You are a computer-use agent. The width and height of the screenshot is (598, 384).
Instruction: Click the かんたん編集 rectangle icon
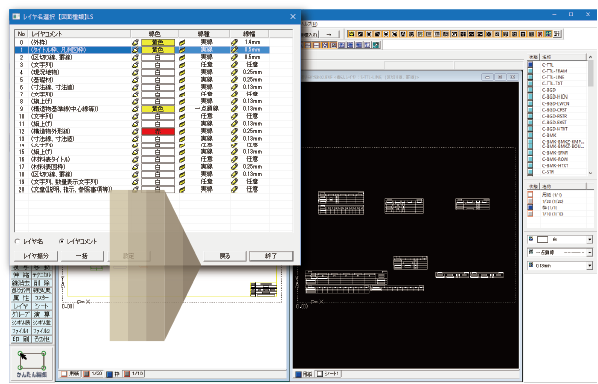click(x=32, y=361)
